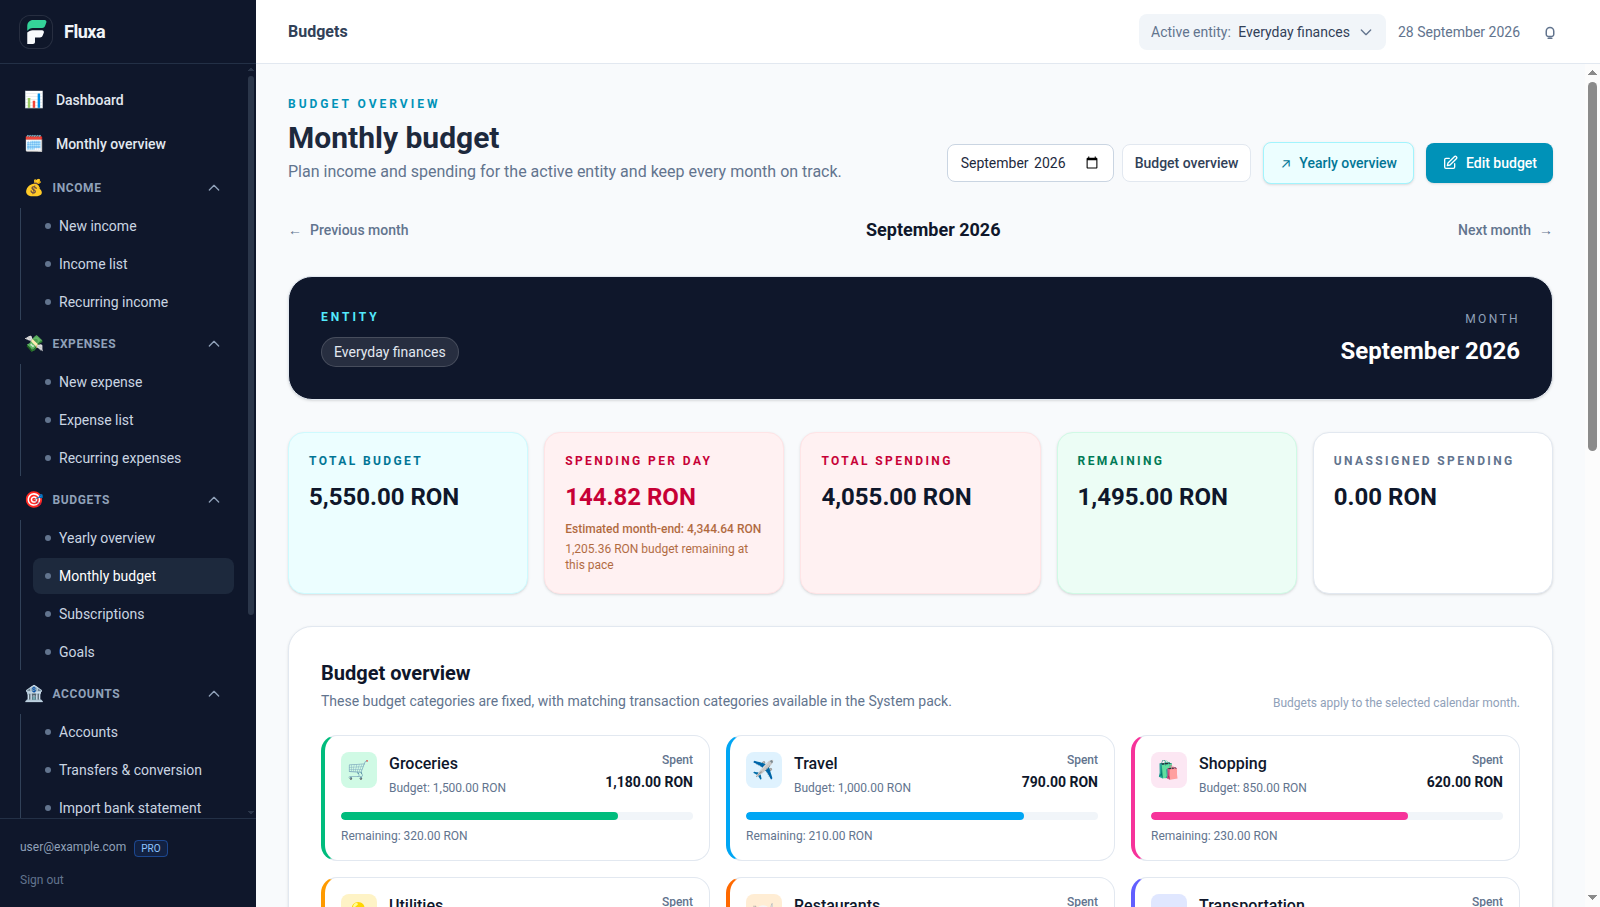
Task: Click the Groceries cart icon
Action: 359,770
